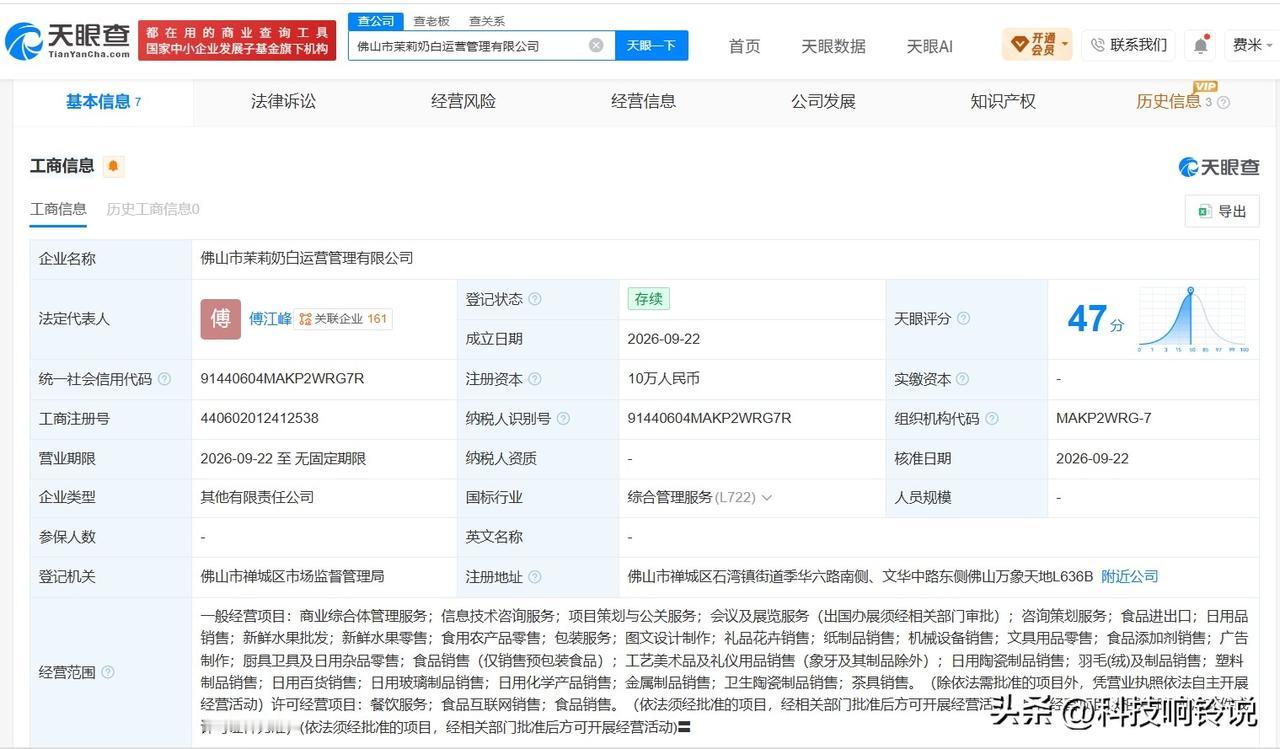Click the help icon beside 天眼评分
1280x749 pixels.
[963, 318]
